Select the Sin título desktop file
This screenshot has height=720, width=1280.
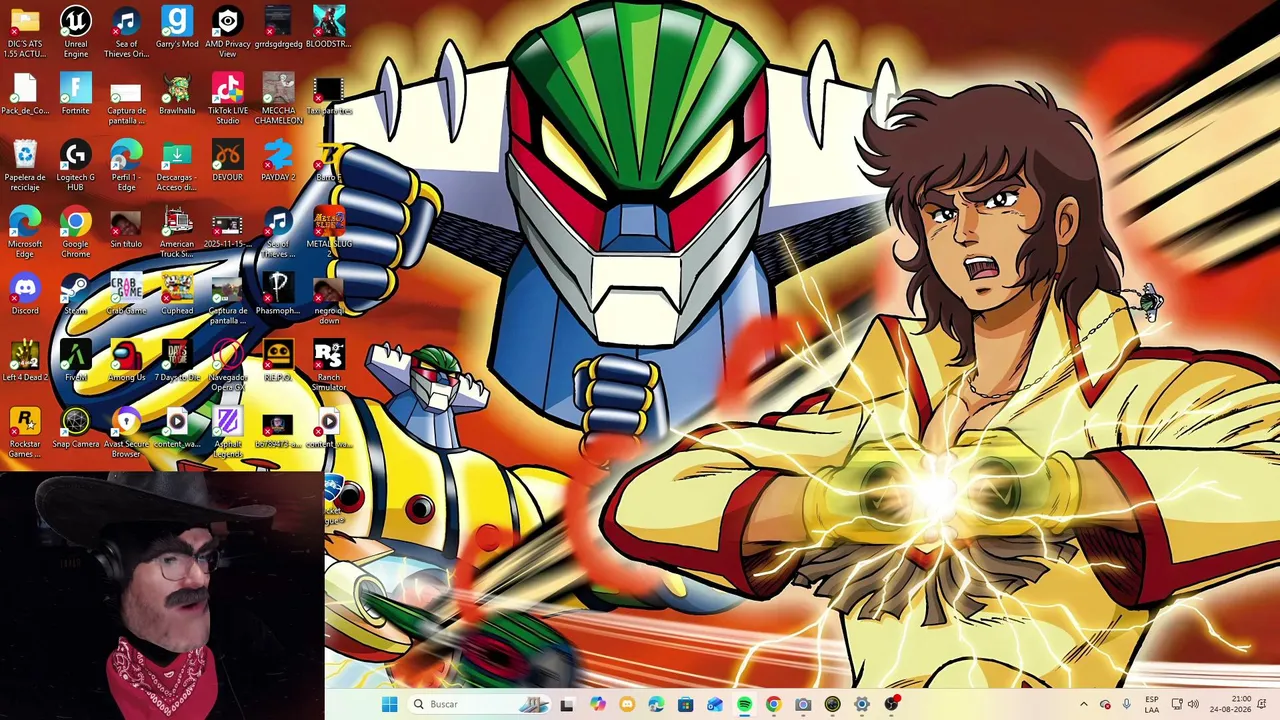point(126,229)
